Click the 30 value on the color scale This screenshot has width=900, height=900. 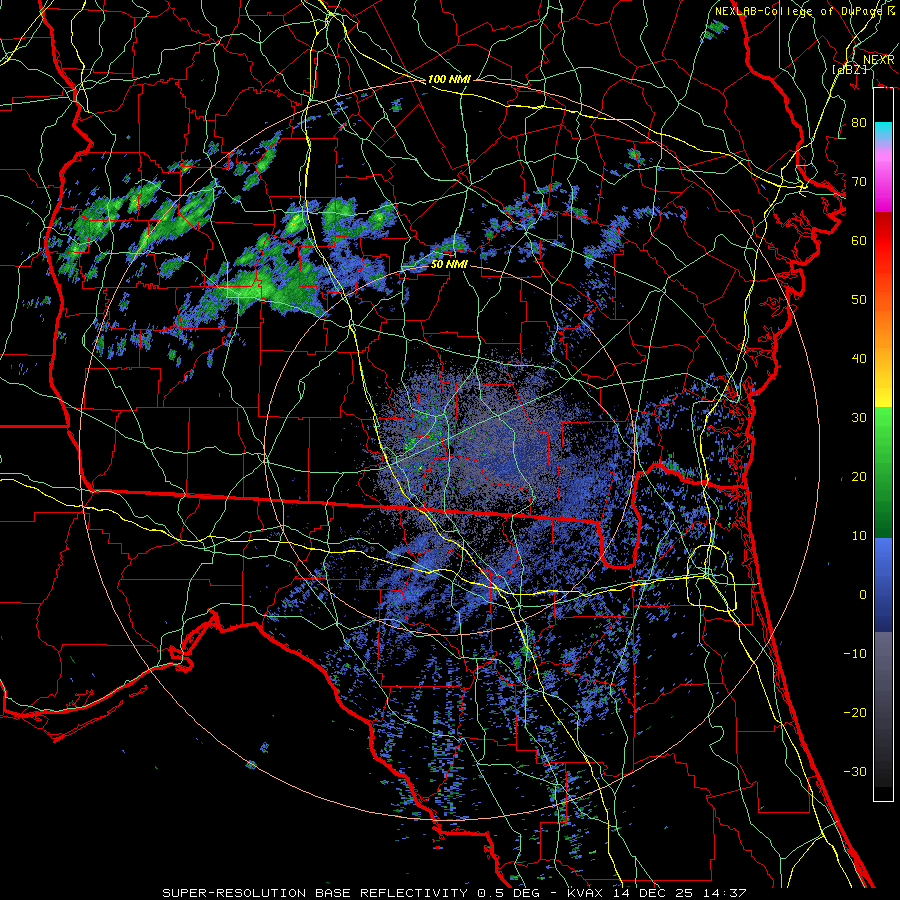(859, 418)
